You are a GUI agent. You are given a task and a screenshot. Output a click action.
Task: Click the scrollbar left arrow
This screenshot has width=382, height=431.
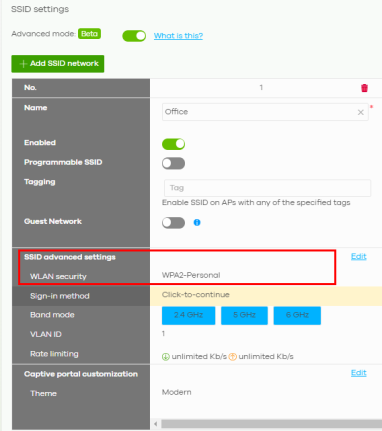(155, 424)
